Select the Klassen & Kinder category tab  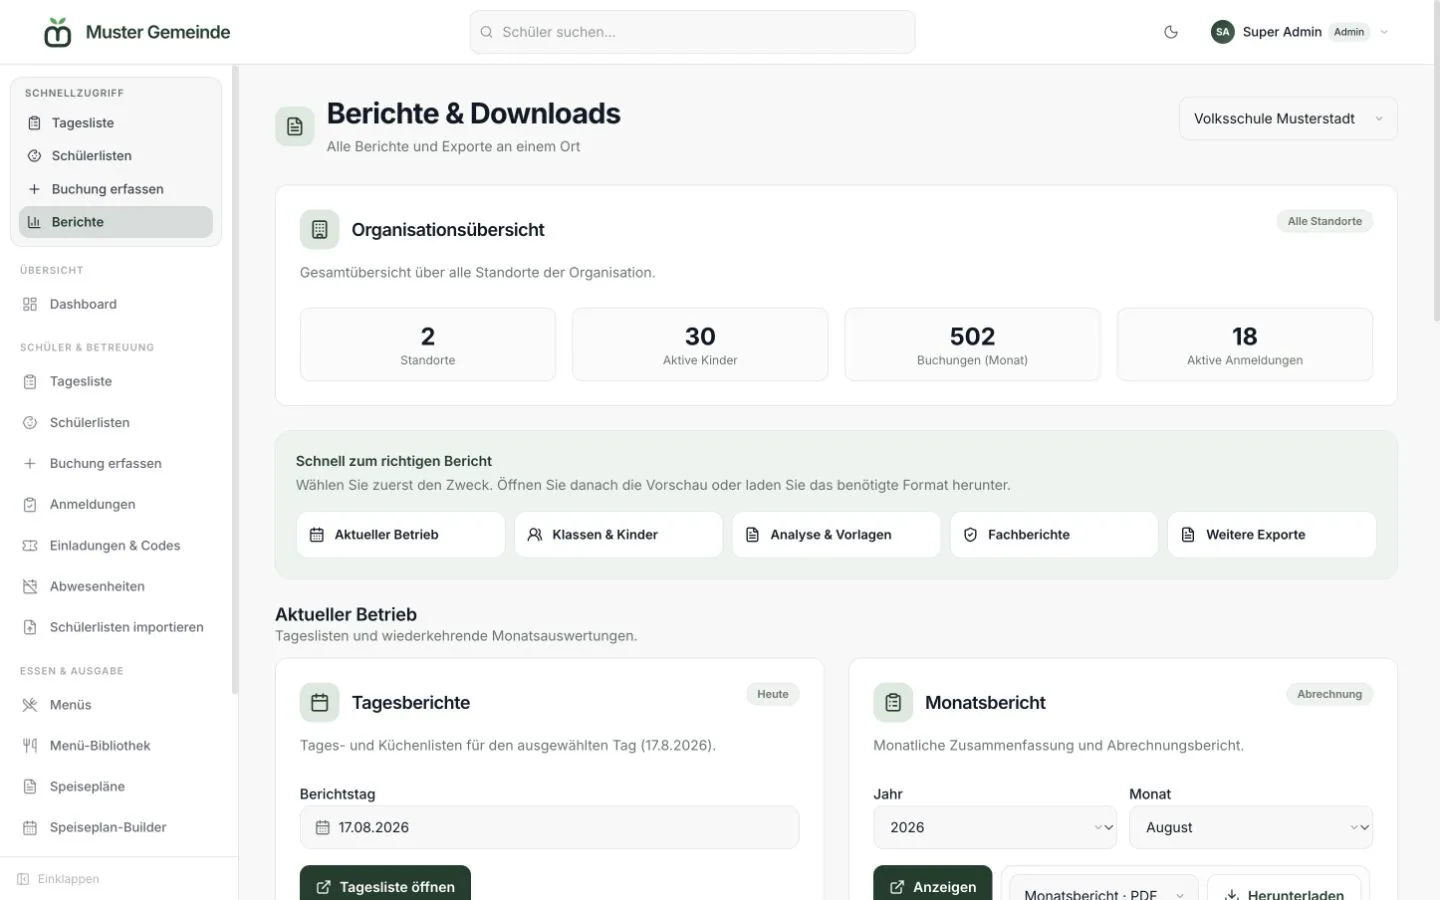pyautogui.click(x=618, y=535)
